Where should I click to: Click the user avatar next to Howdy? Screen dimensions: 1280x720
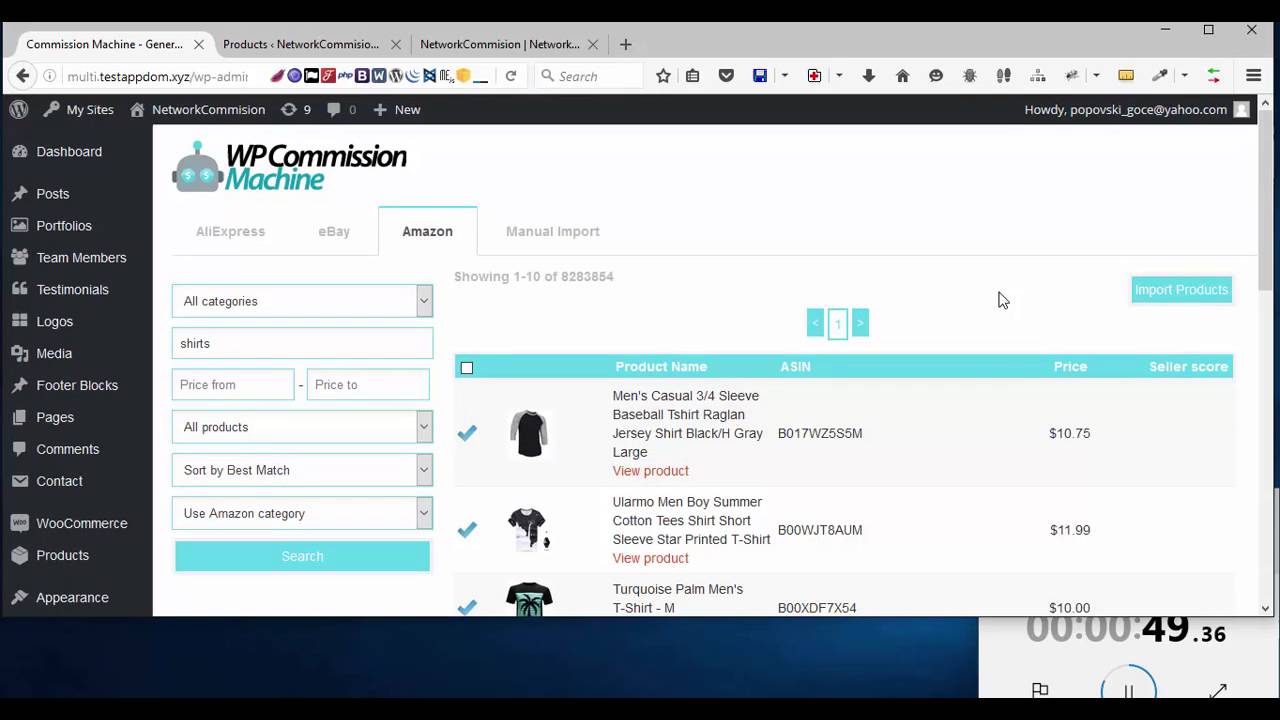point(1241,109)
